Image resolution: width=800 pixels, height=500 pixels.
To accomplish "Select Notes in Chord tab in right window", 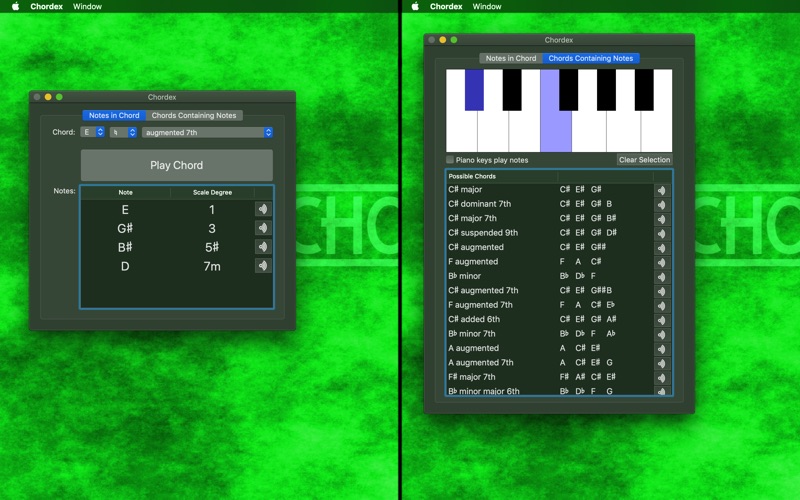I will [511, 58].
